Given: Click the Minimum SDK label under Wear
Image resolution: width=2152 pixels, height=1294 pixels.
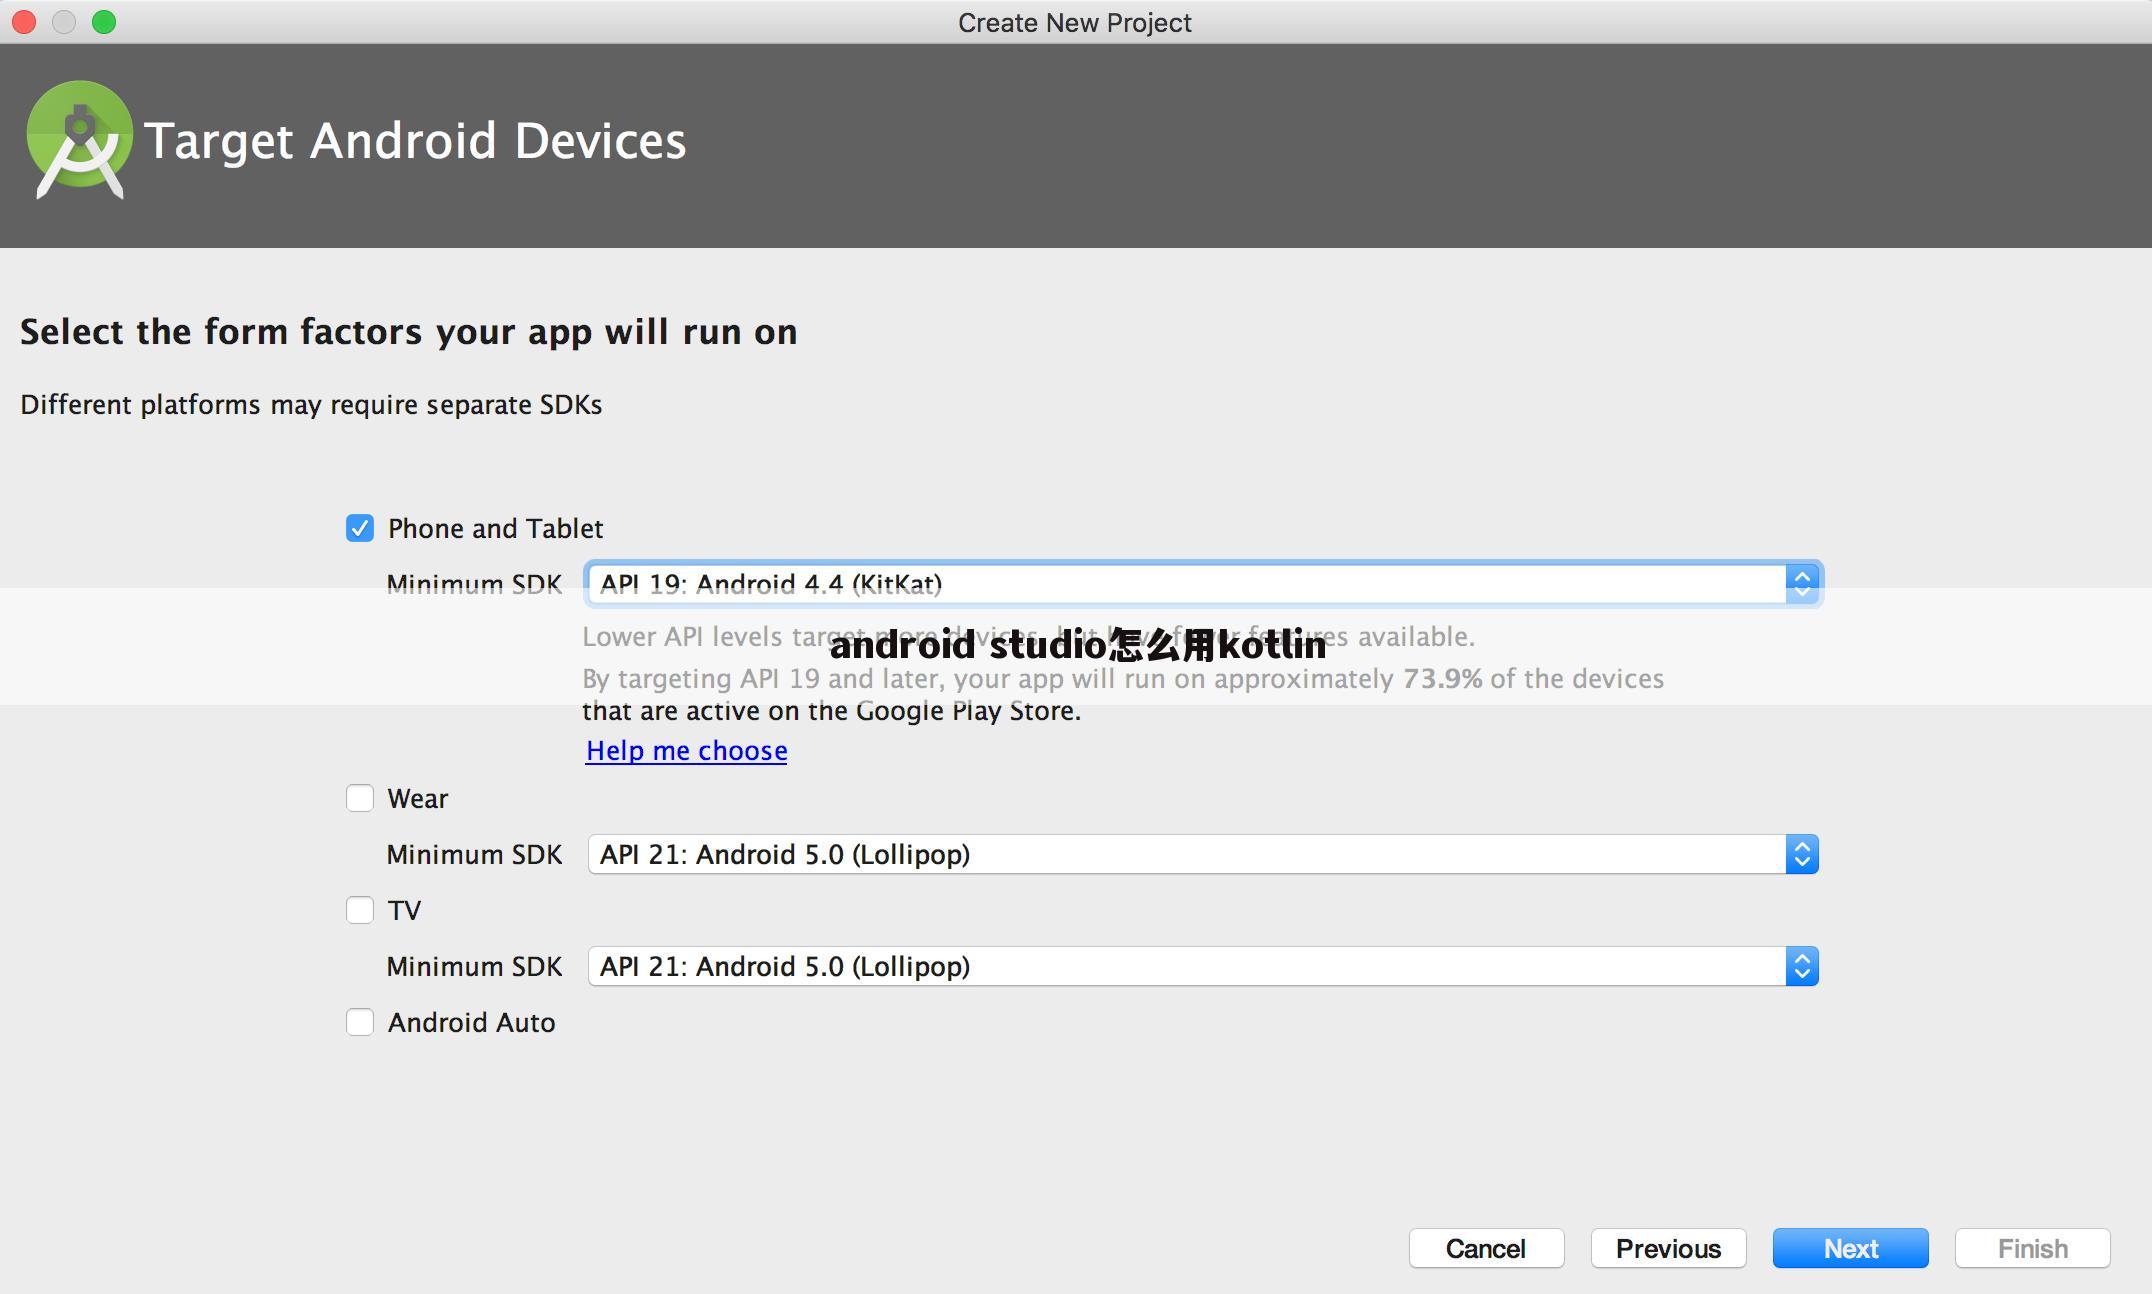Looking at the screenshot, I should 474,854.
